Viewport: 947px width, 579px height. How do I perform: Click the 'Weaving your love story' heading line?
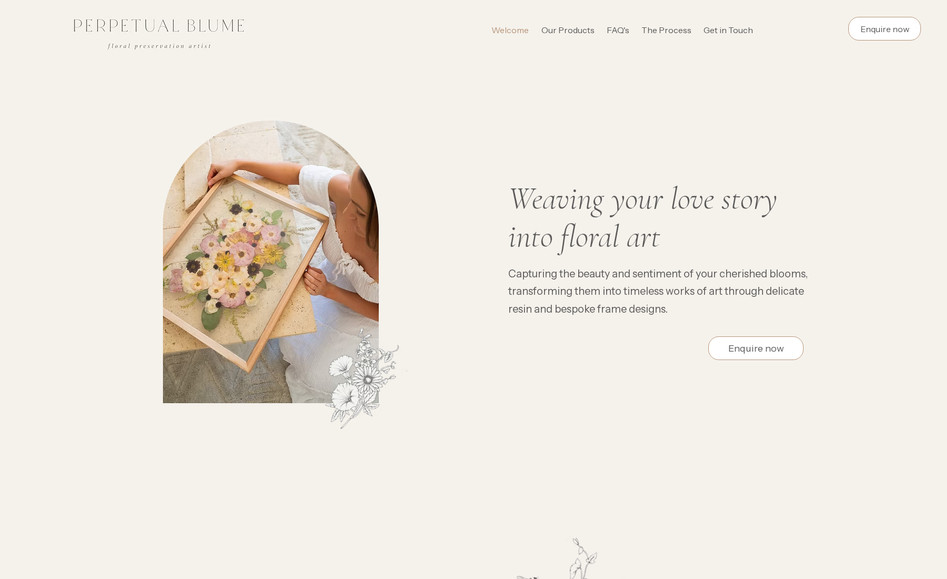pos(643,200)
